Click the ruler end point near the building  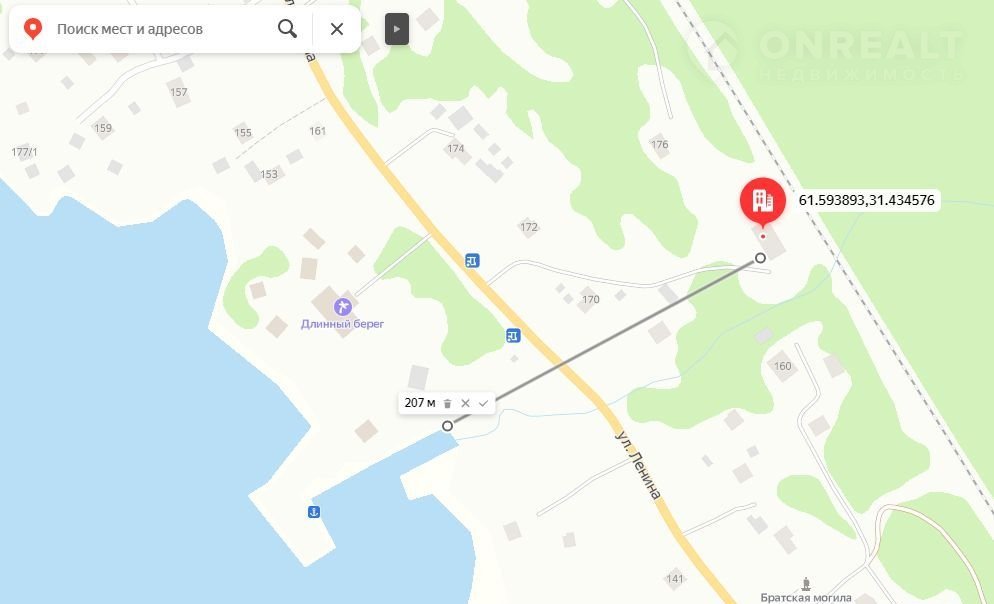(x=760, y=258)
